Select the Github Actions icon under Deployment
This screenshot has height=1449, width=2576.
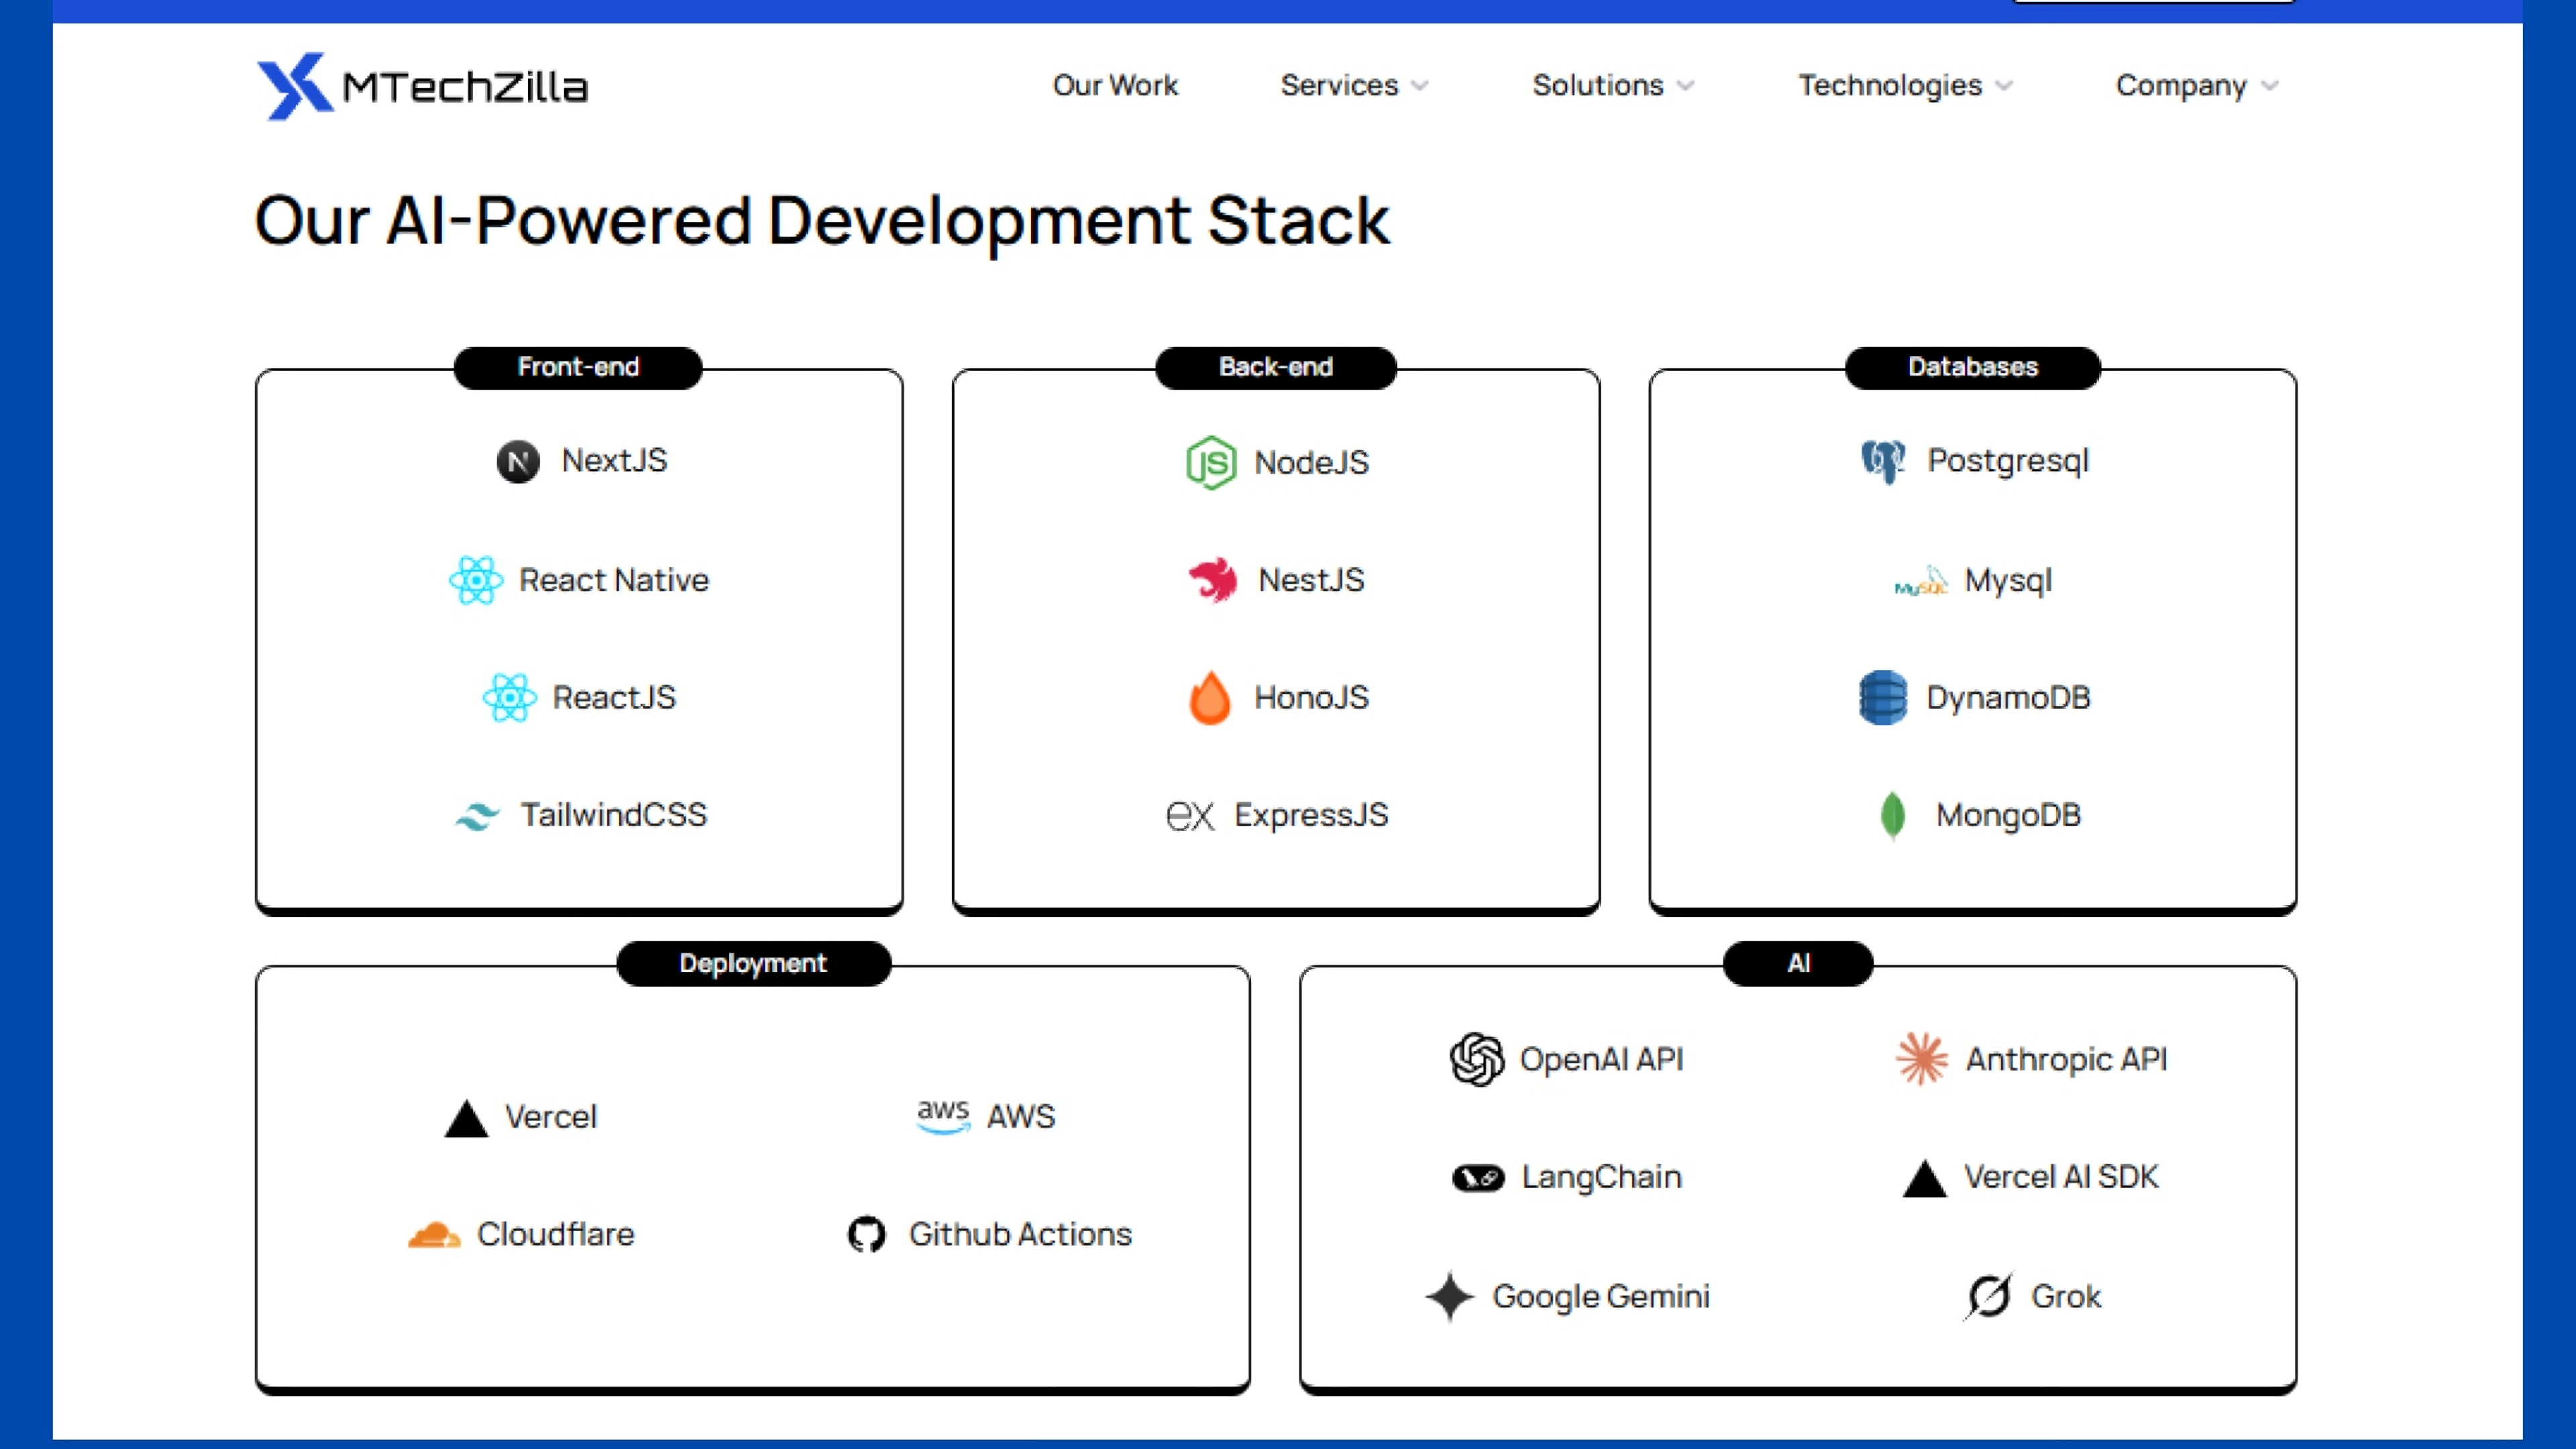pos(867,1233)
